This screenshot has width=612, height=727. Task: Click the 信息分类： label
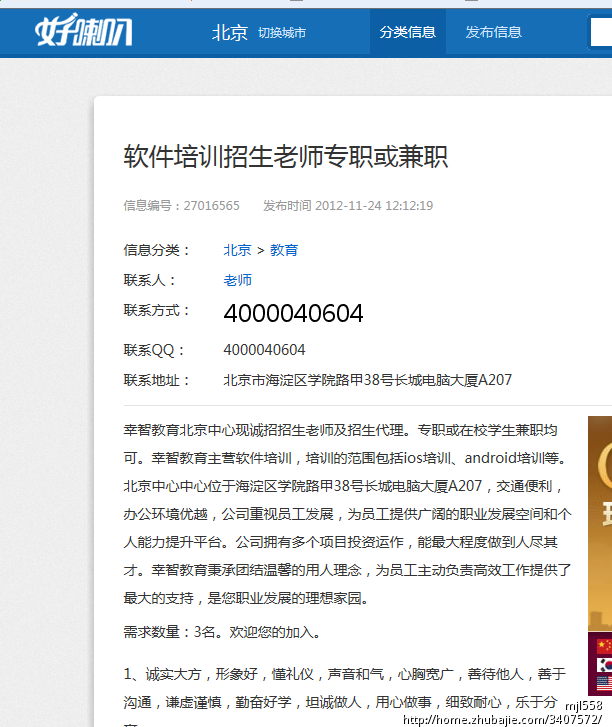tap(157, 250)
